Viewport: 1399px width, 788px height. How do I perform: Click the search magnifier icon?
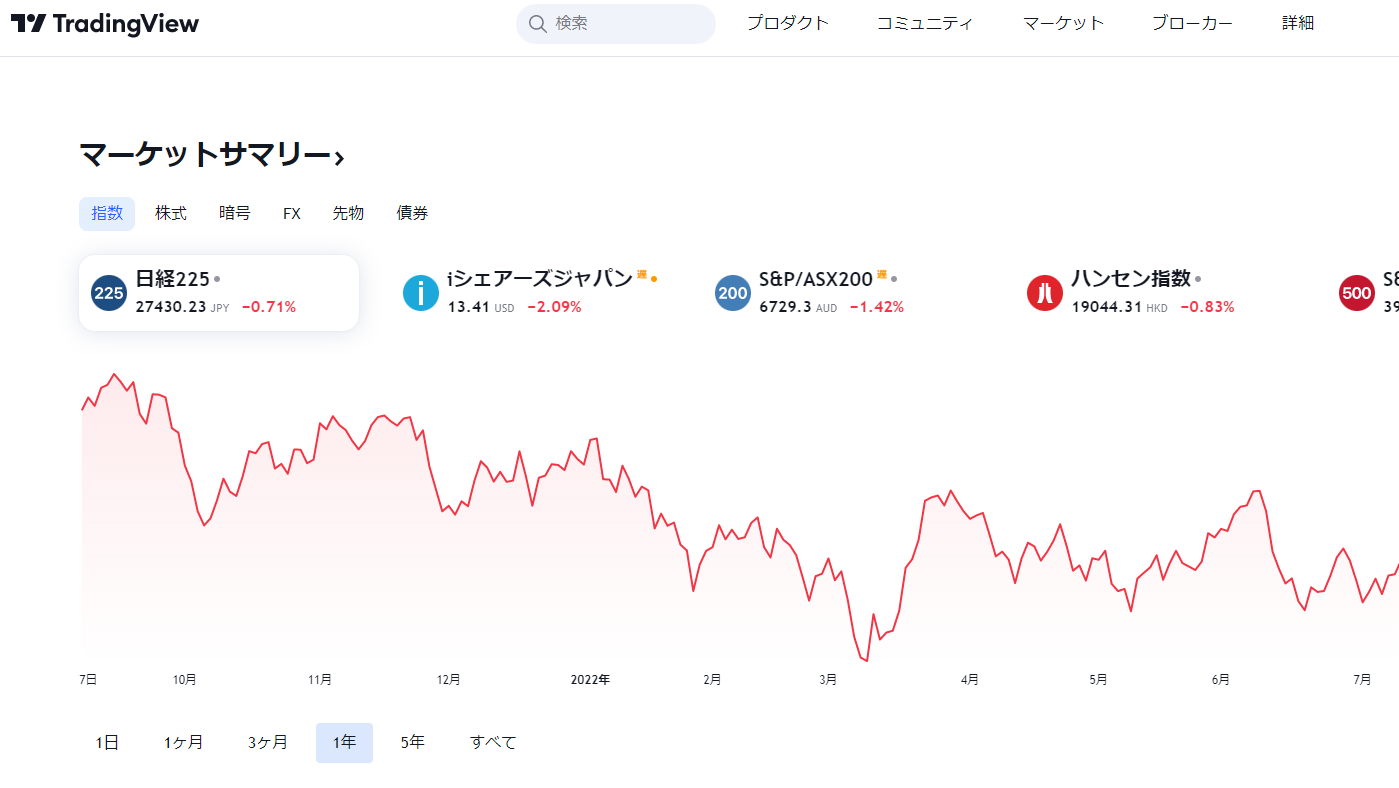pos(539,23)
